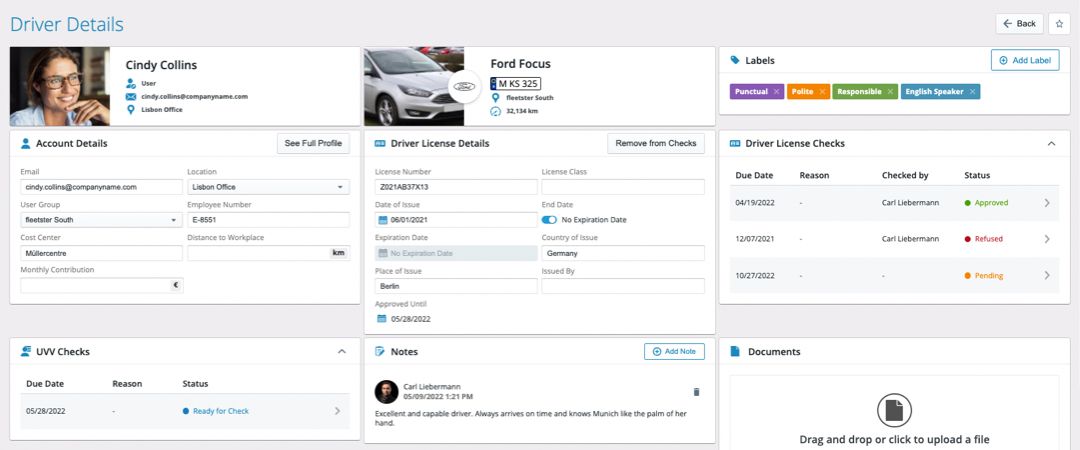This screenshot has height=450, width=1080.
Task: Expand the Pending check row from 10/27/2022
Action: pos(1047,275)
